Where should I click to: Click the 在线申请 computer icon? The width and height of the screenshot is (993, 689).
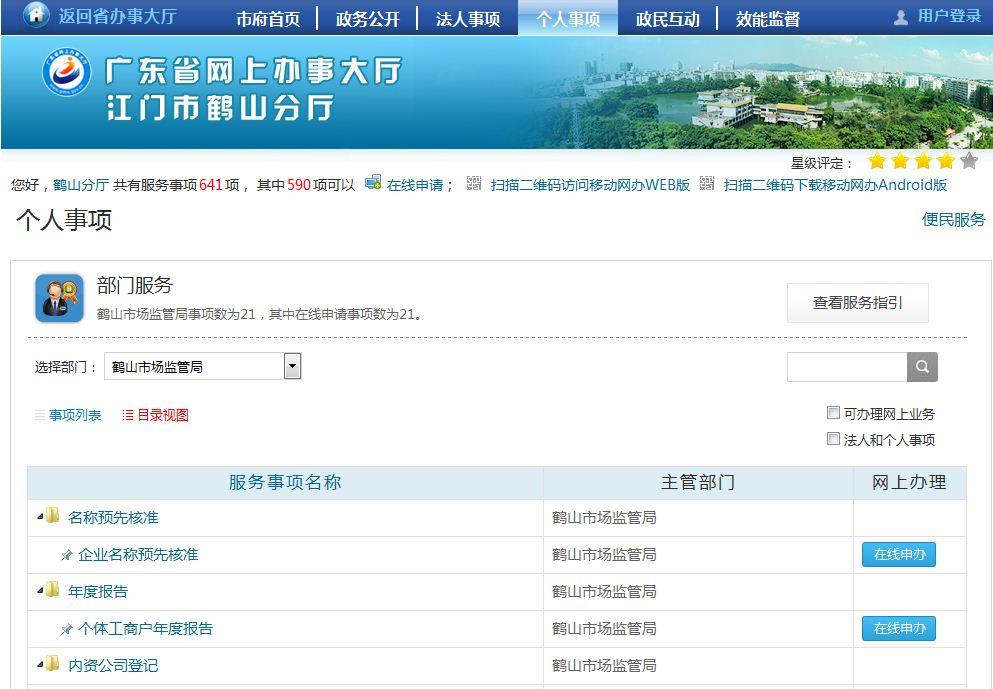(373, 183)
